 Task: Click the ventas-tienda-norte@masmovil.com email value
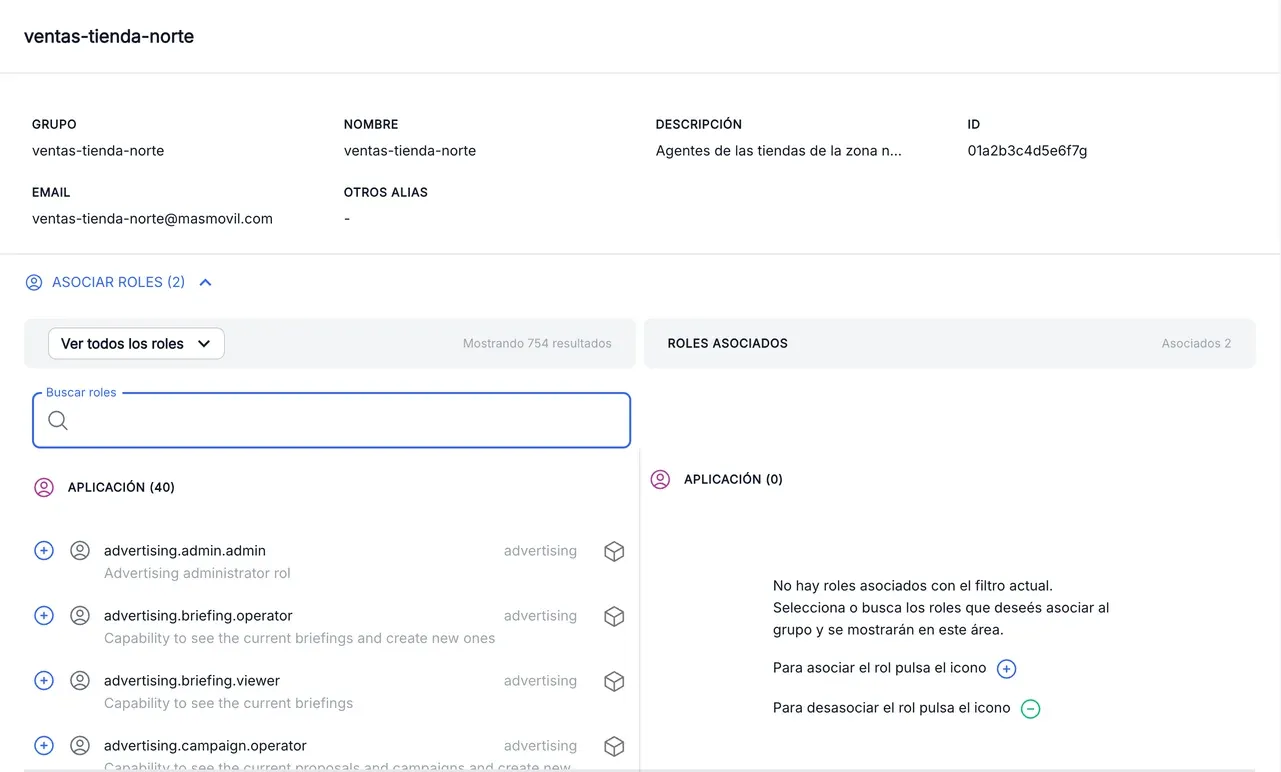click(x=152, y=219)
